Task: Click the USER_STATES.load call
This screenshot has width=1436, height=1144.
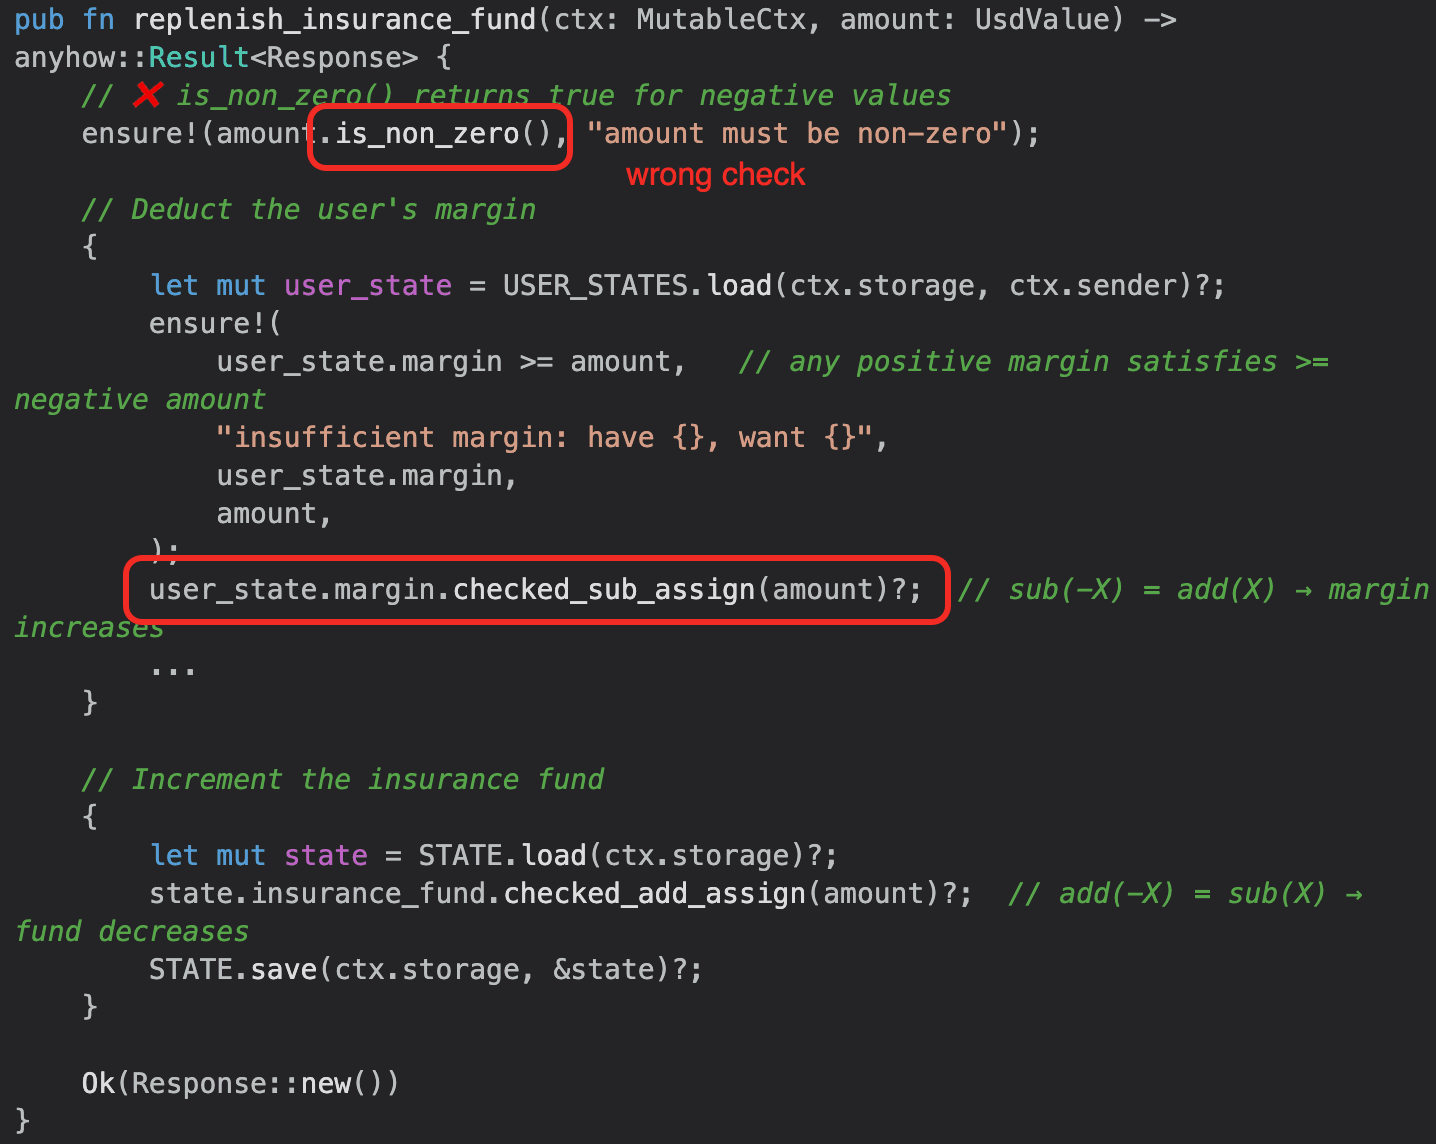Action: pyautogui.click(x=637, y=286)
